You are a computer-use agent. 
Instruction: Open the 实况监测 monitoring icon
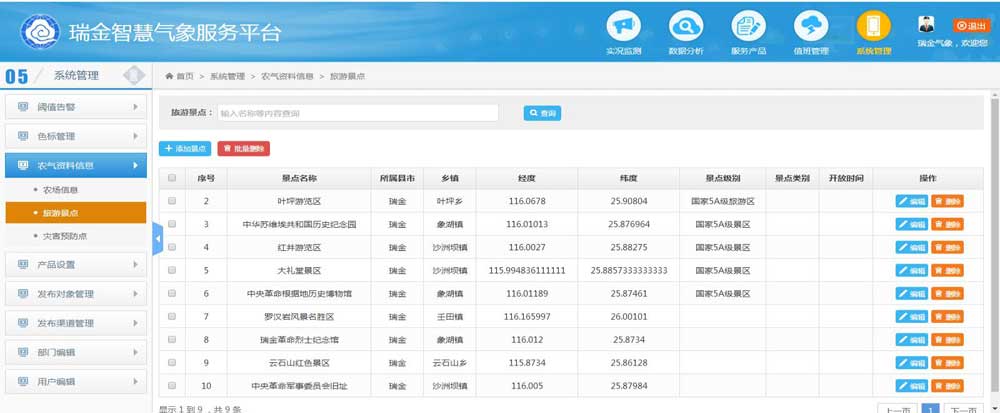623,26
